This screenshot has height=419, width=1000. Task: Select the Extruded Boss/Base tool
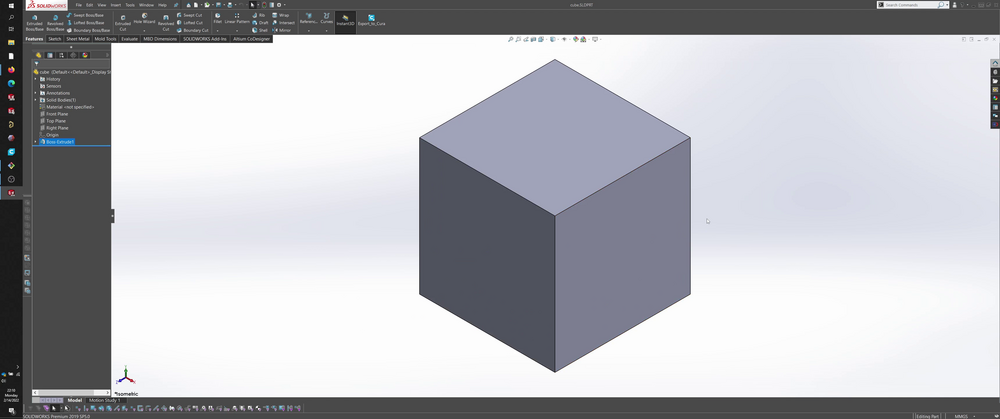(34, 22)
